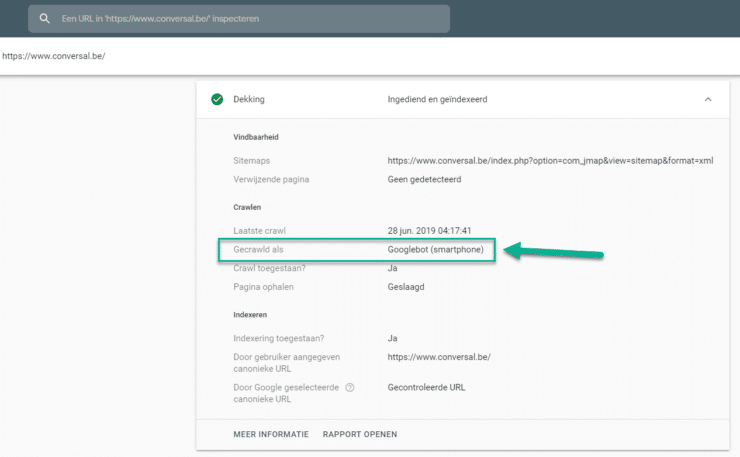Click the 'Gecontroleerde URL' value
This screenshot has height=457, width=740.
click(x=426, y=387)
